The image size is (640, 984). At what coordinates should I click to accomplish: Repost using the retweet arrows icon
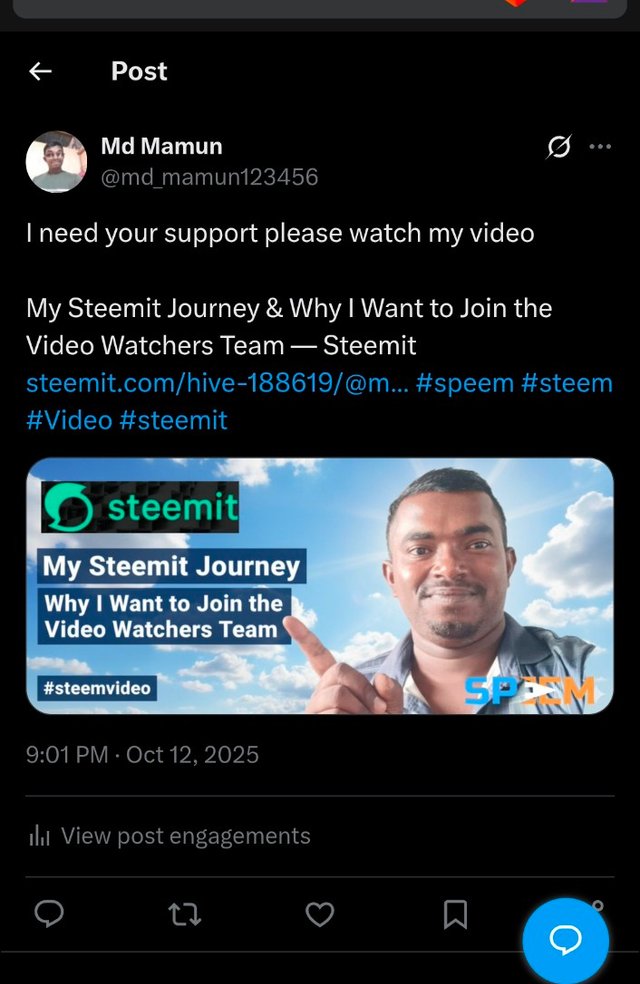[185, 914]
